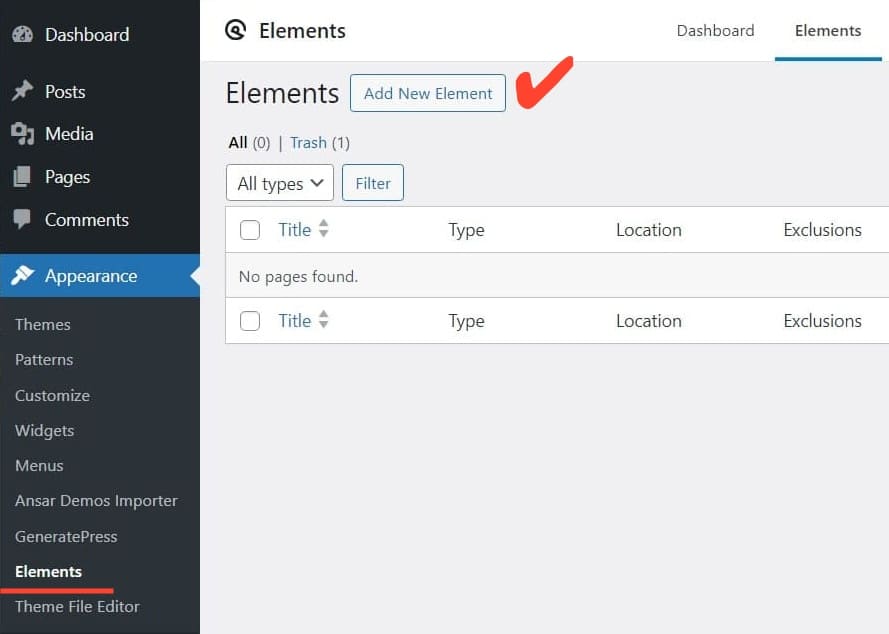Click the Posts pushpin icon

[23, 91]
